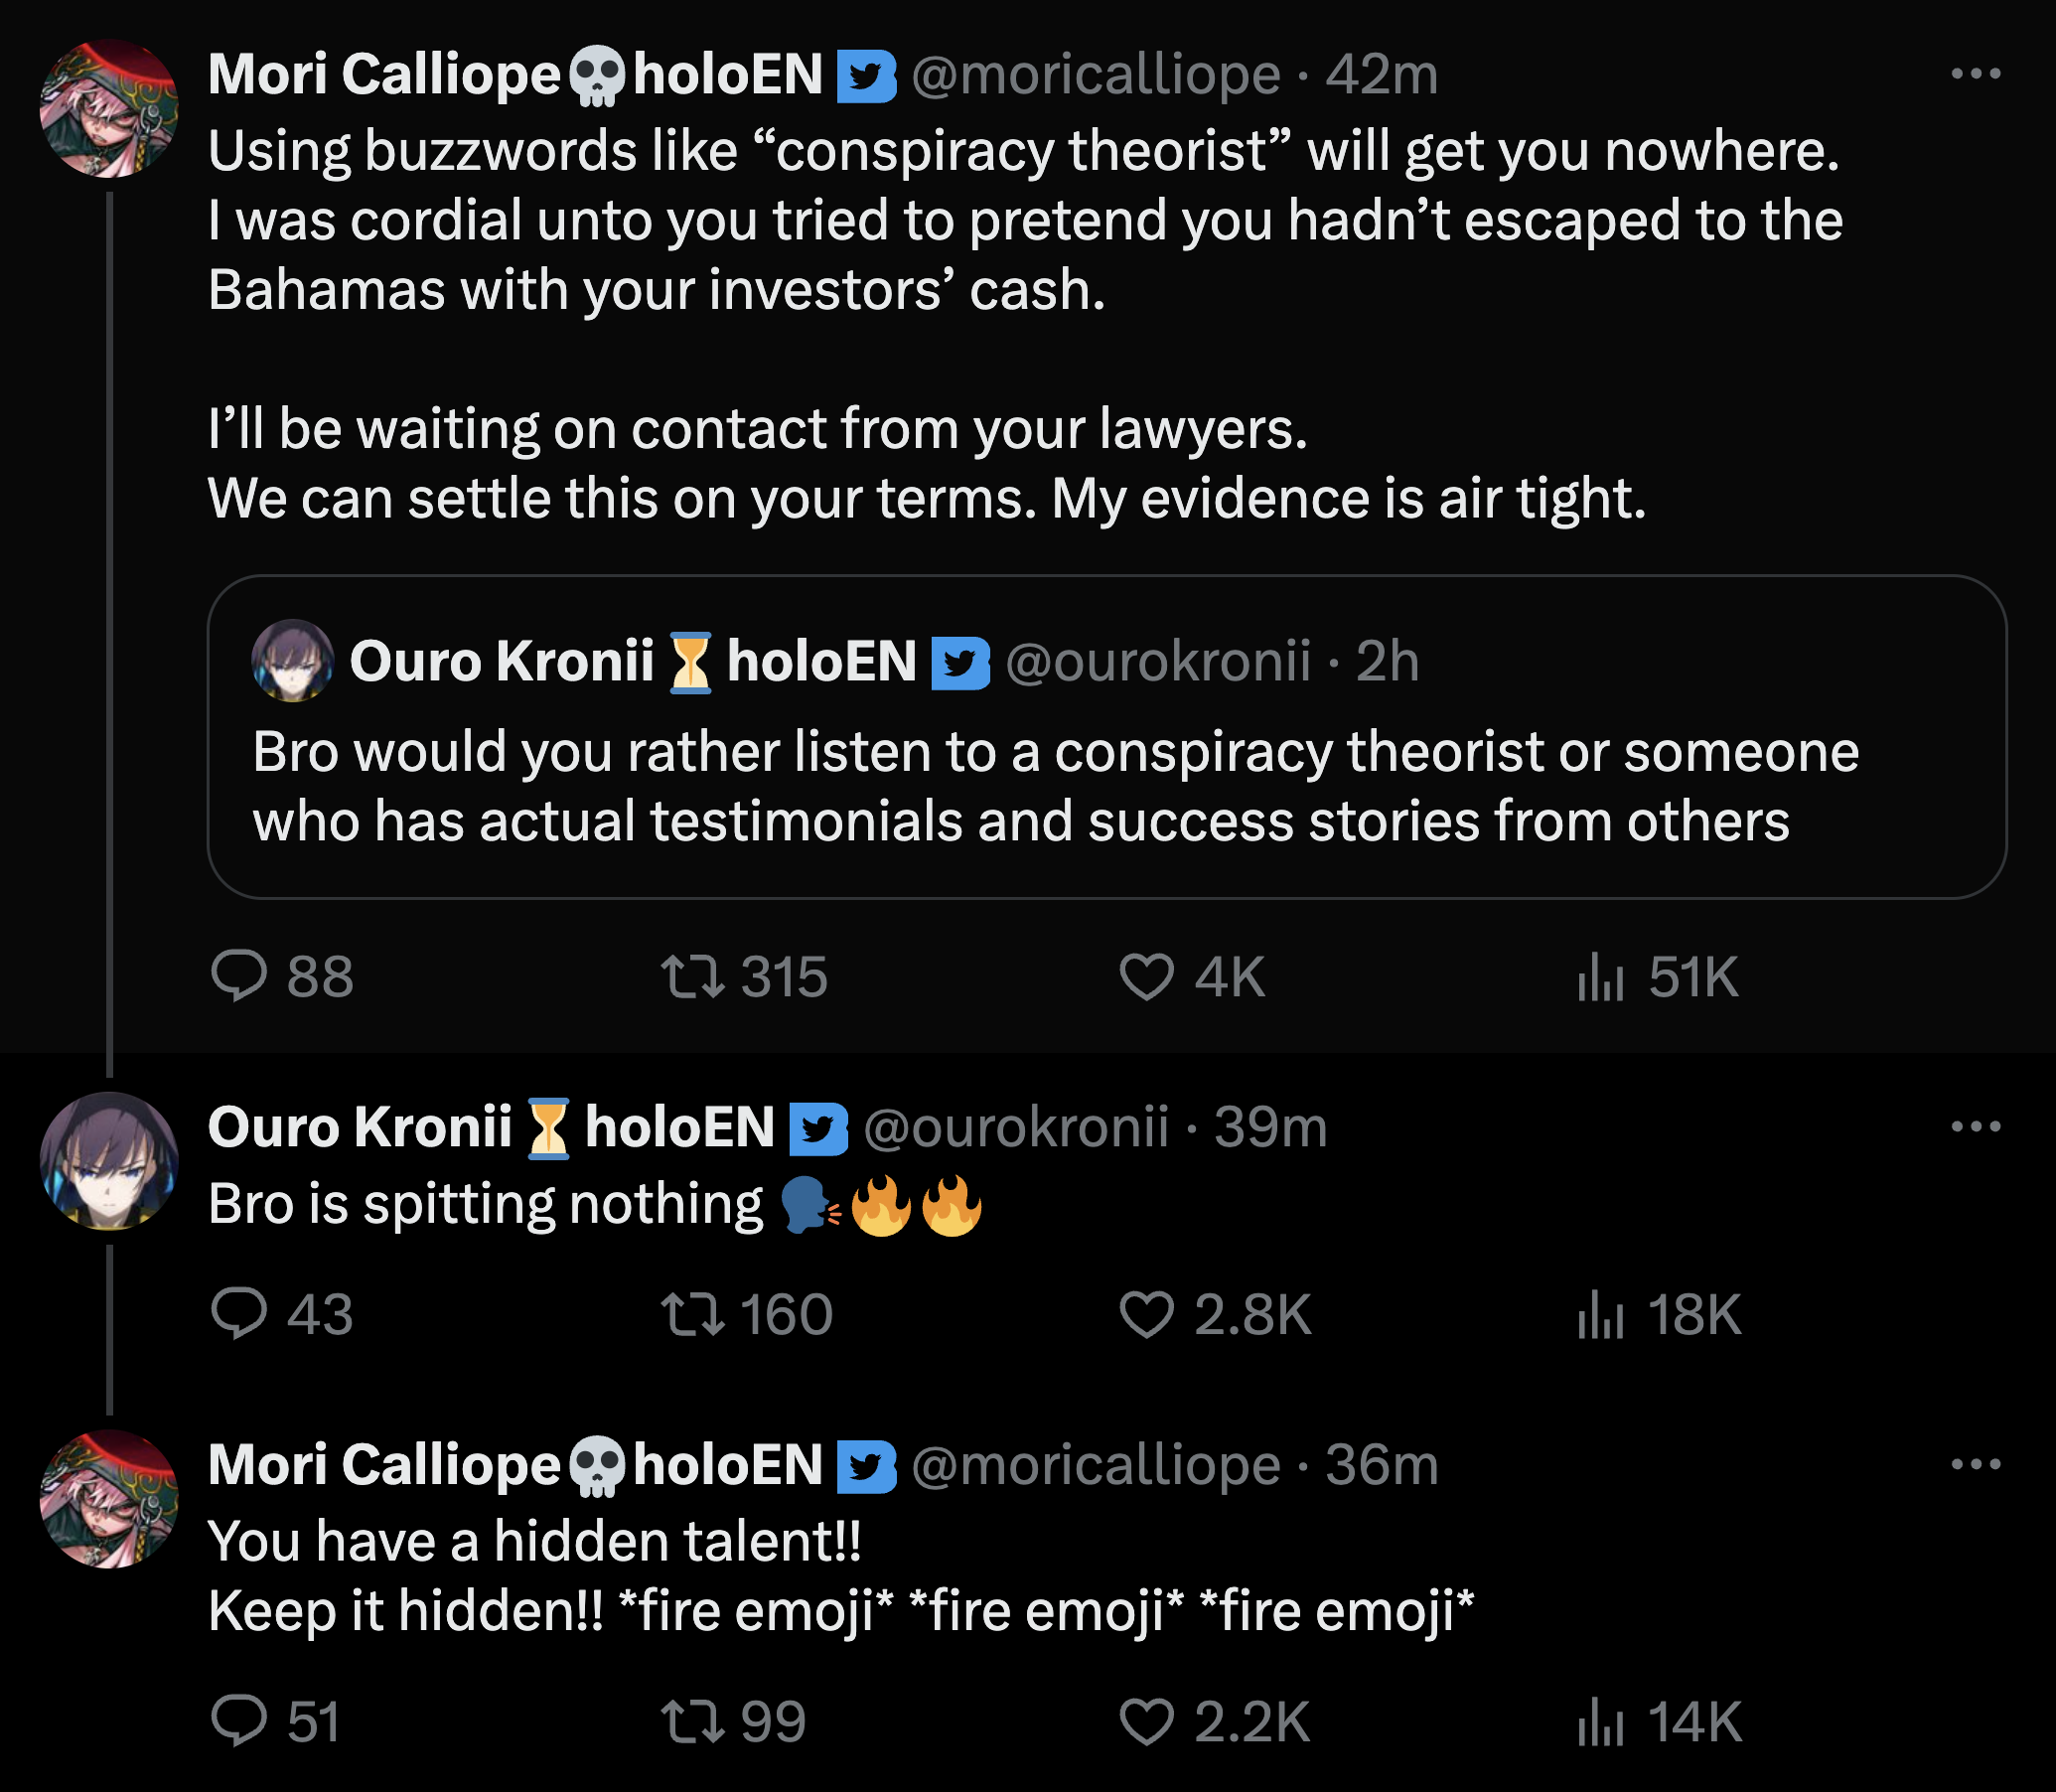
Task: Like the tweet with 2.2K likes
Action: point(1146,1720)
